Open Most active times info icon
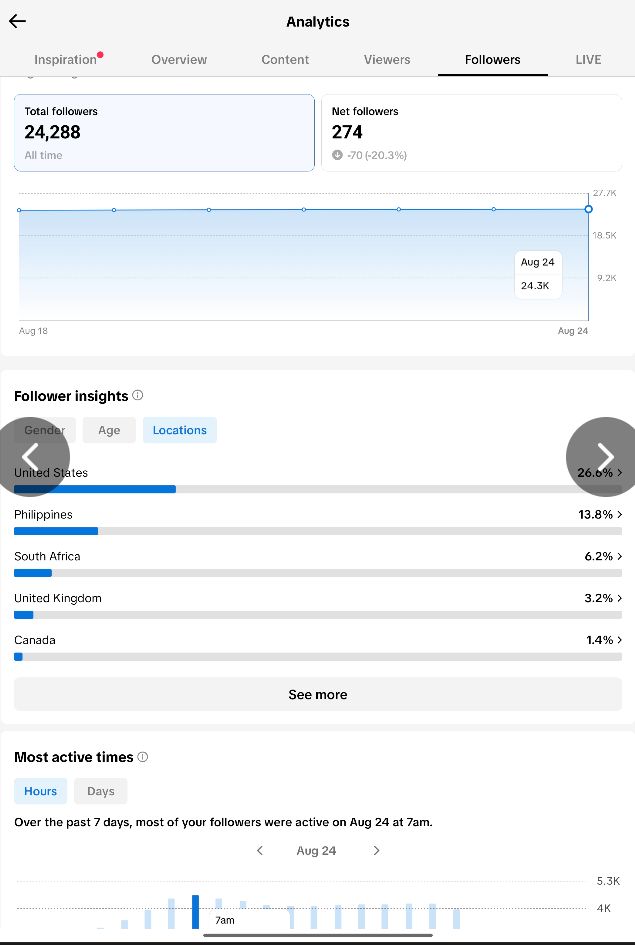This screenshot has width=635, height=945. click(143, 757)
